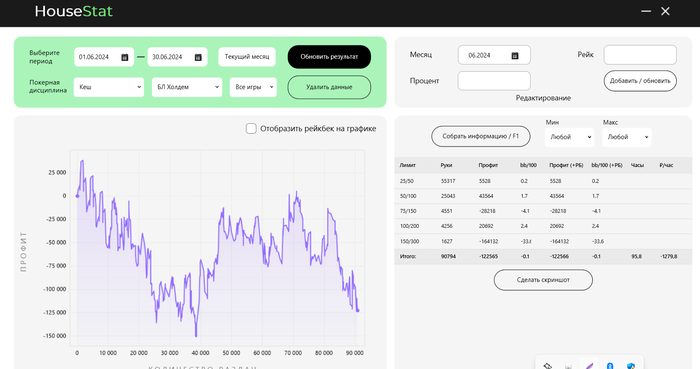The height and width of the screenshot is (369, 700).
Task: Click the 'Итого:' totals row label
Action: tap(408, 257)
